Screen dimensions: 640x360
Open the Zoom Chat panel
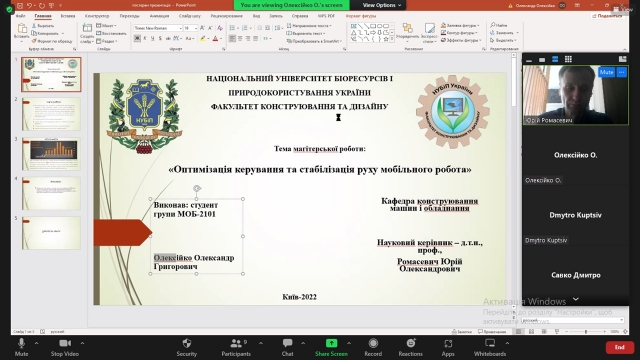pyautogui.click(x=287, y=347)
